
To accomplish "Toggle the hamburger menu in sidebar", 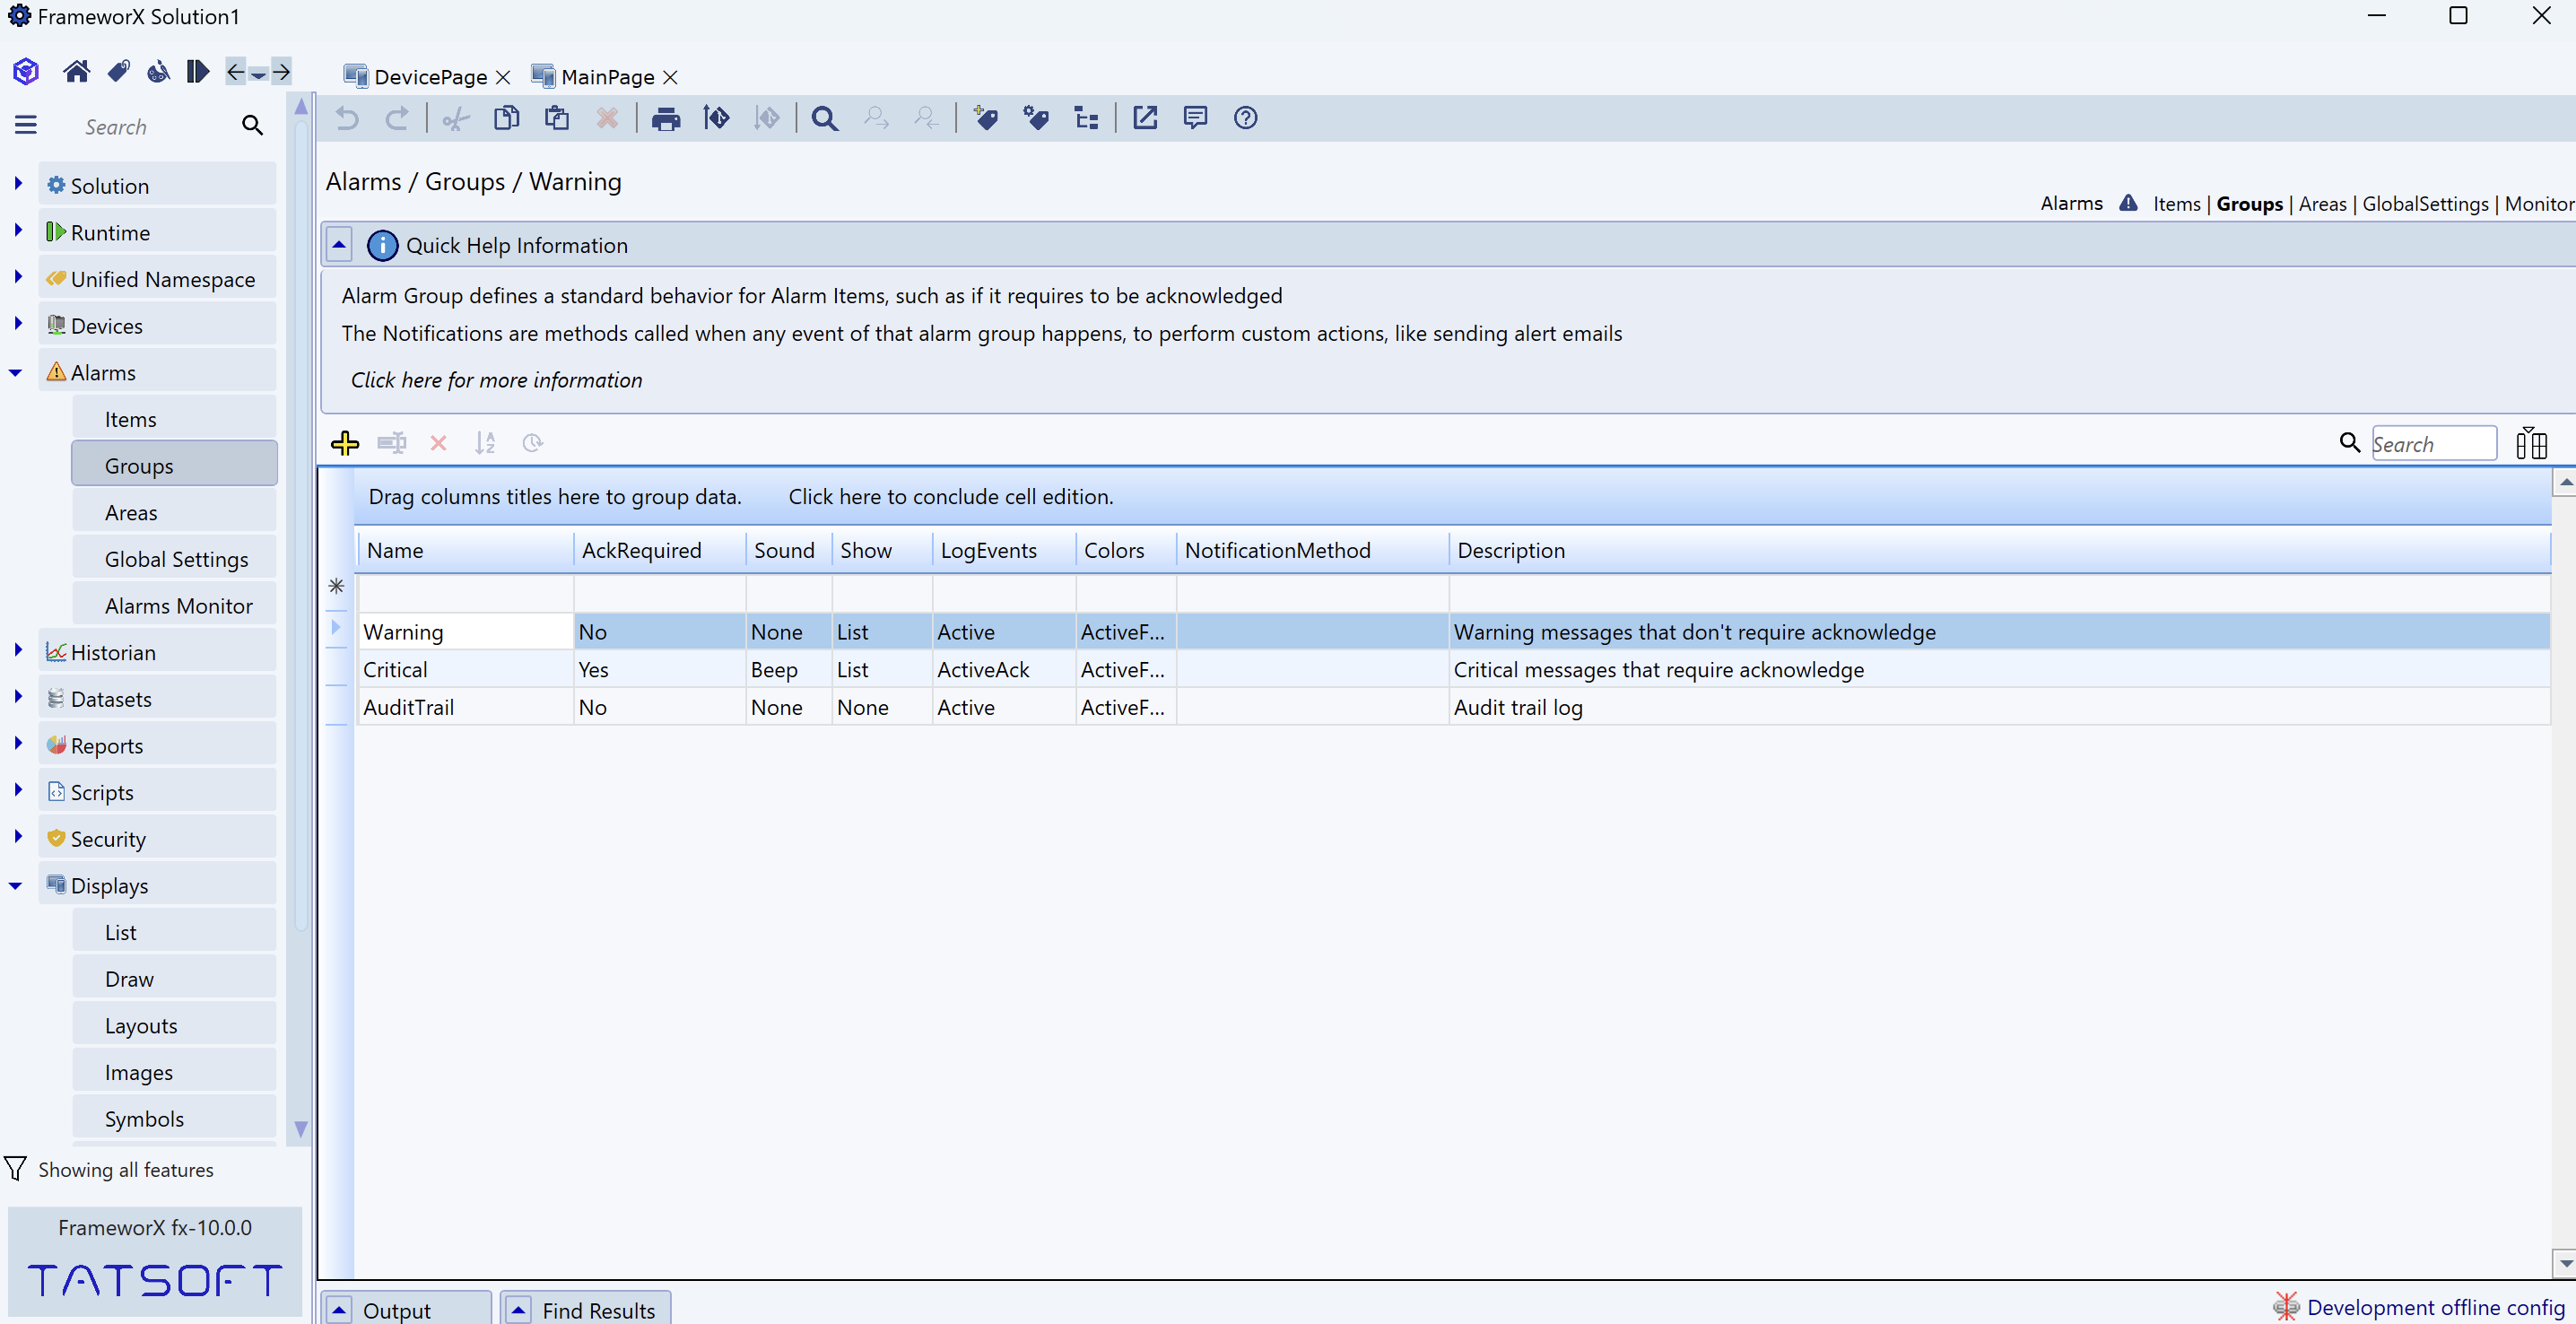I will pyautogui.click(x=26, y=125).
